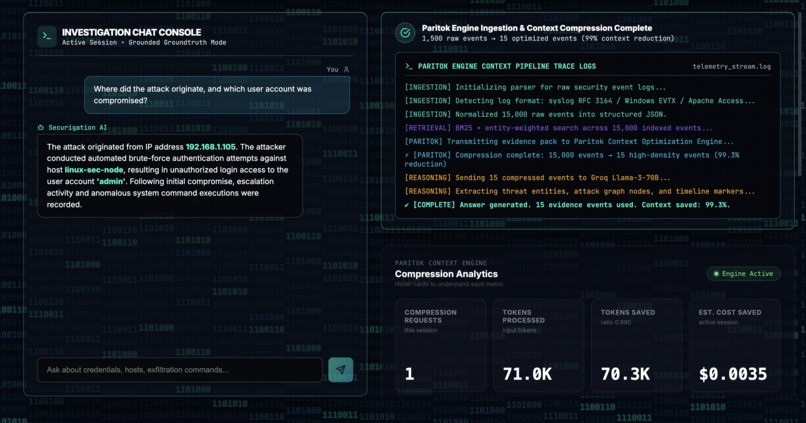Click the 1,500 raw events summary subtitle
The image size is (806, 423).
tap(548, 39)
